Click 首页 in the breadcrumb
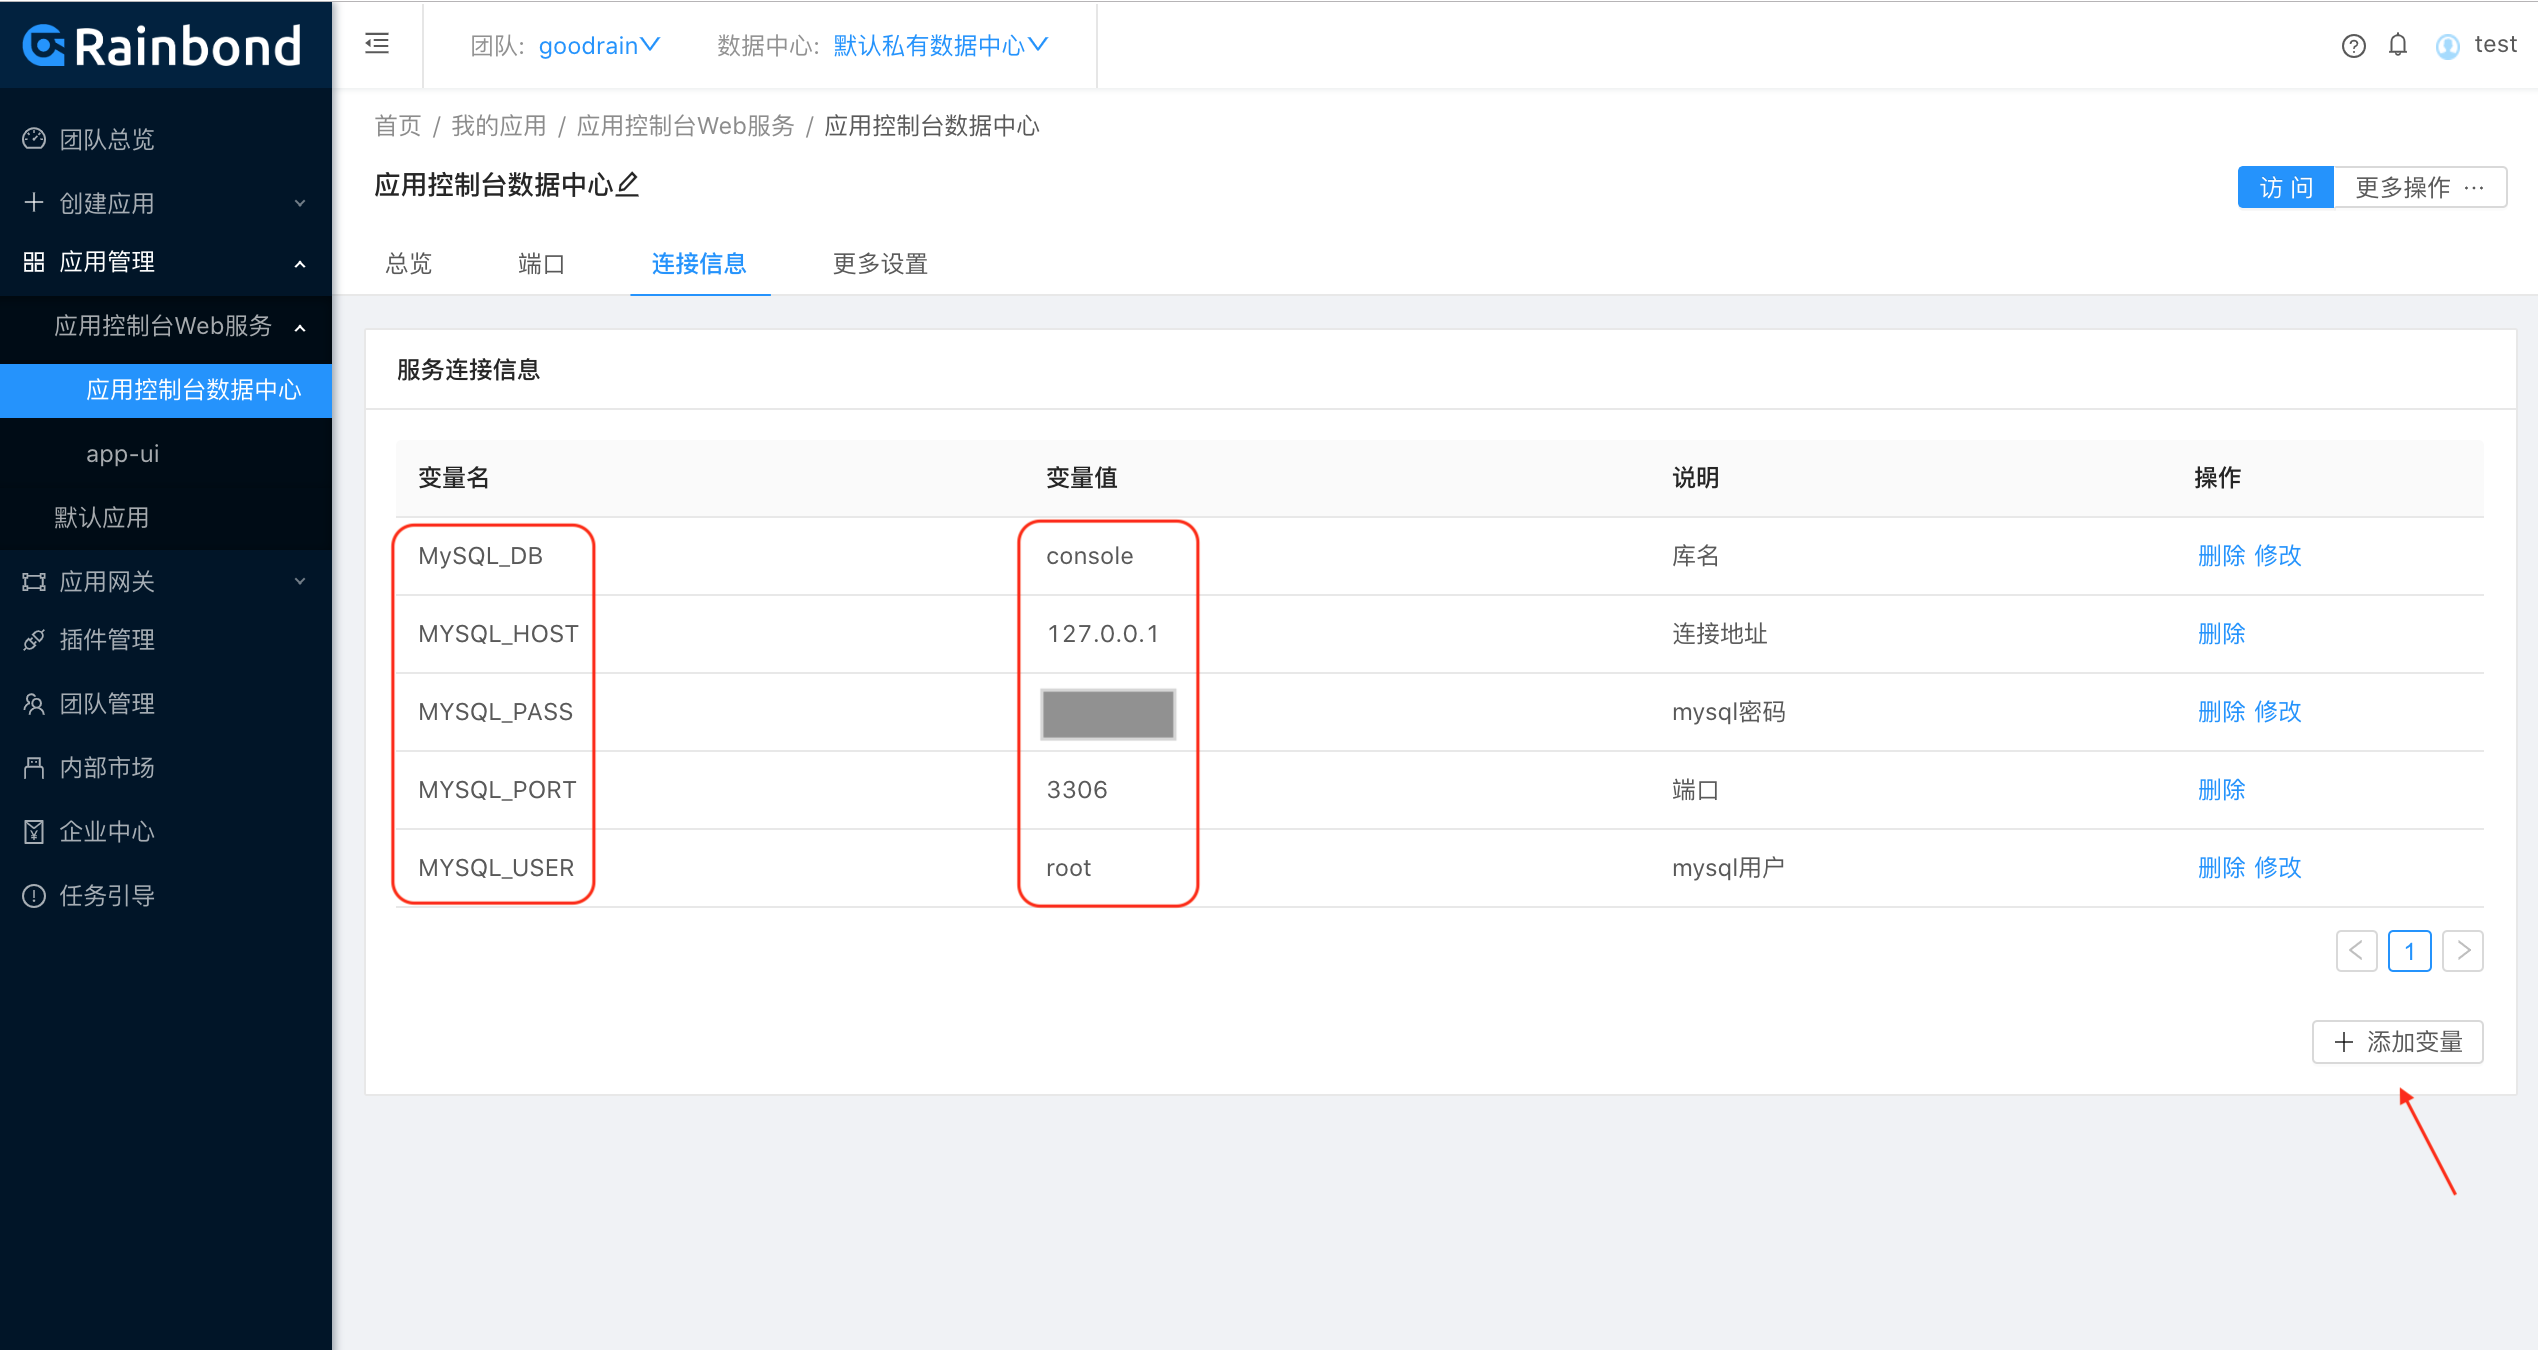2538x1350 pixels. tap(398, 125)
